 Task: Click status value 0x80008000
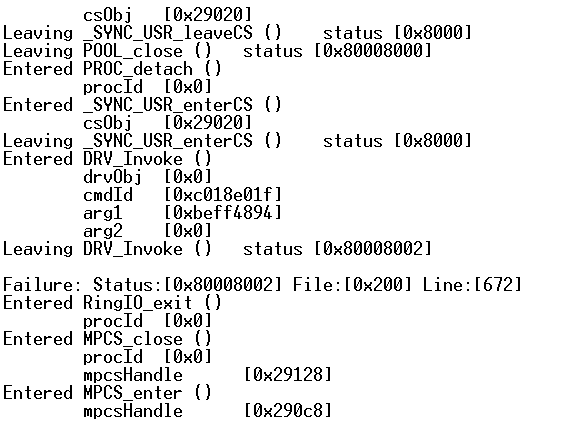pos(373,51)
